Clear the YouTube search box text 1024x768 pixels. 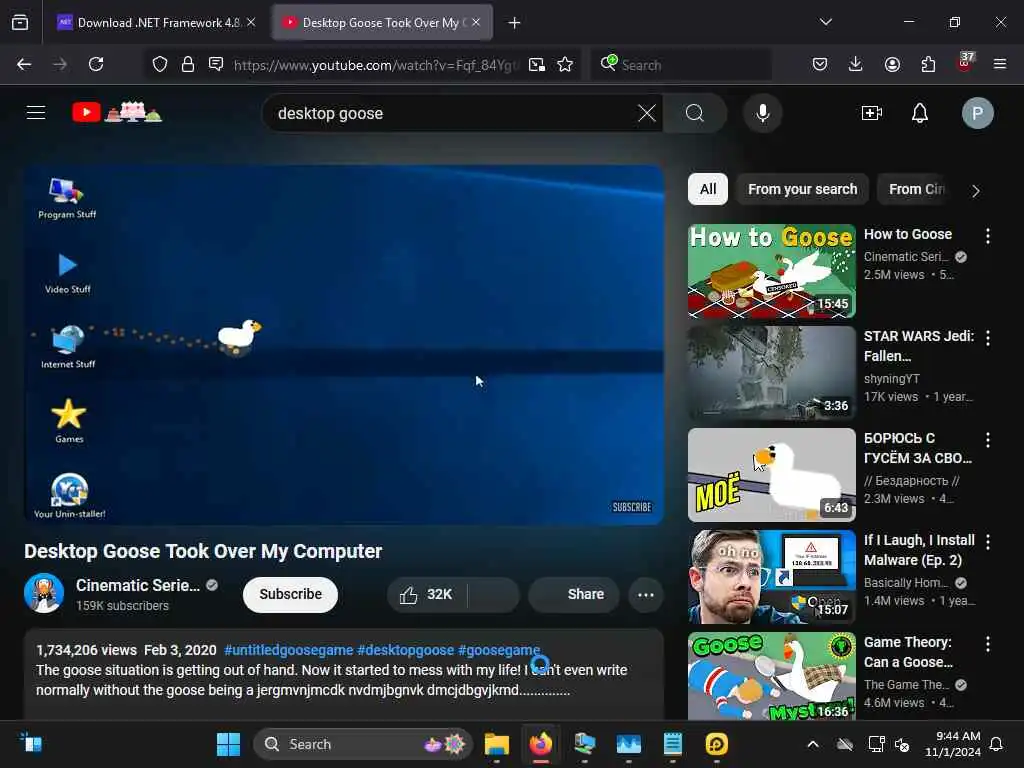click(x=647, y=113)
